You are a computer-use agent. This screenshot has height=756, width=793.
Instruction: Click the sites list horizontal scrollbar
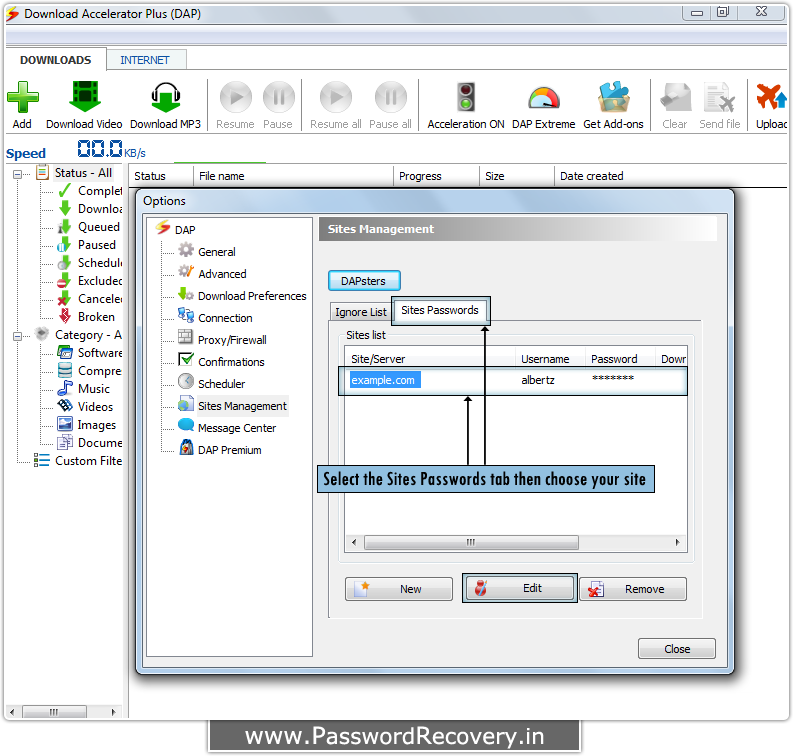pos(471,543)
